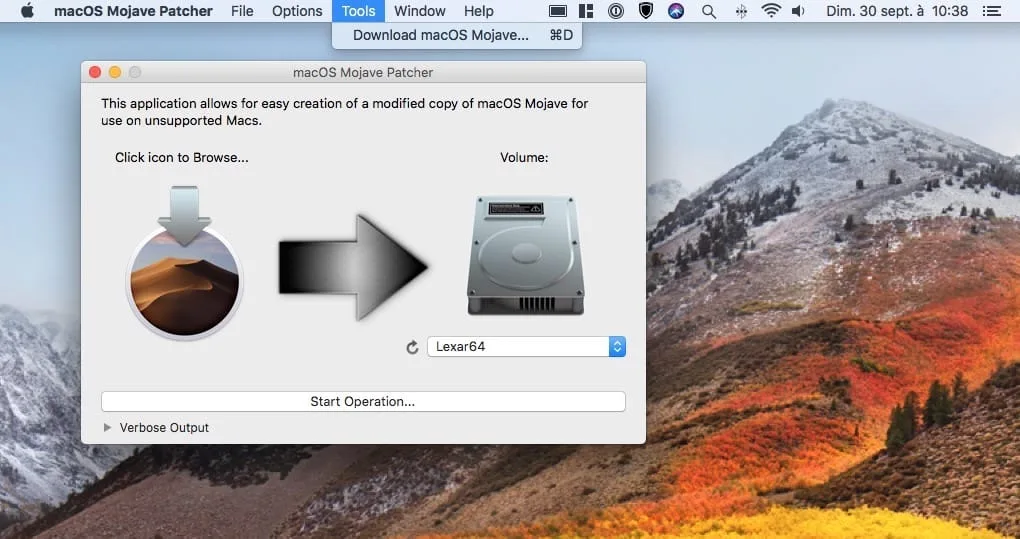This screenshot has width=1020, height=539.
Task: Open the macOS Mojave Patcher app menu
Action: (x=133, y=11)
